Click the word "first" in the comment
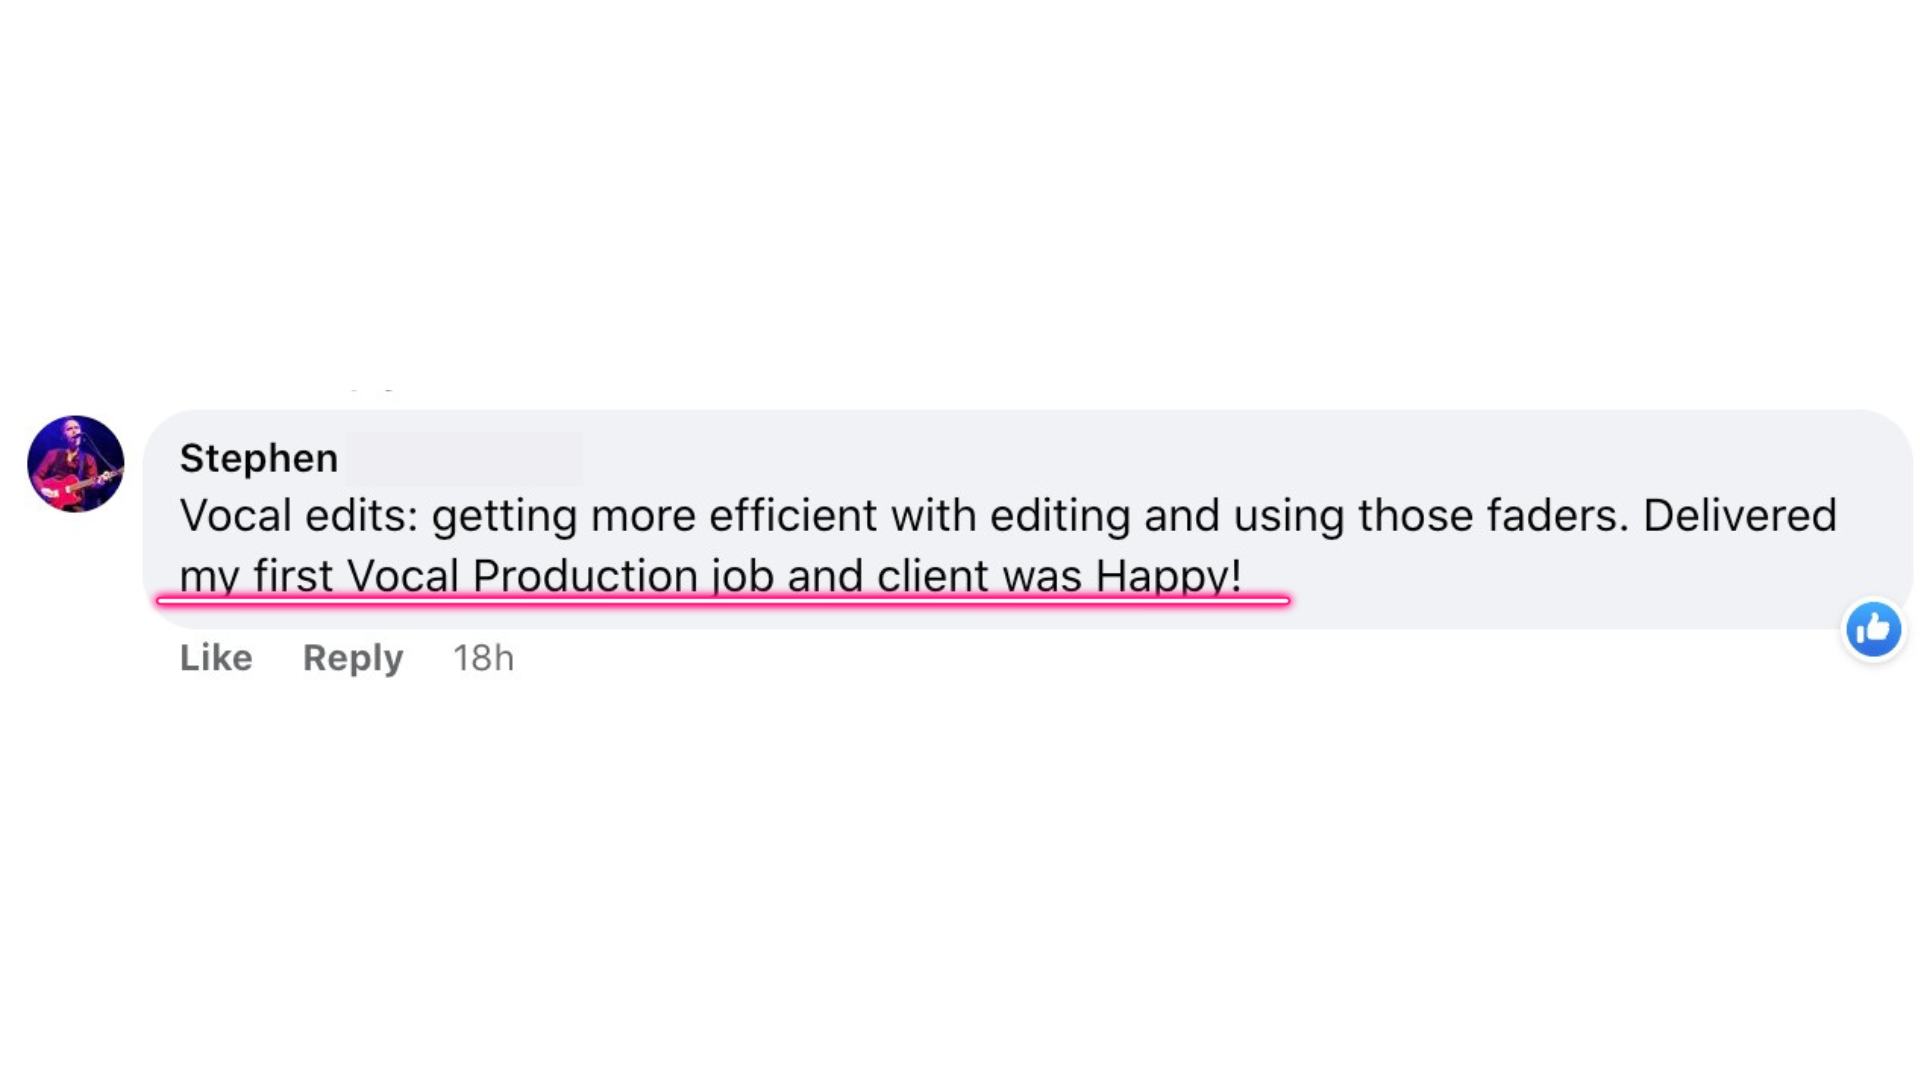 293,576
